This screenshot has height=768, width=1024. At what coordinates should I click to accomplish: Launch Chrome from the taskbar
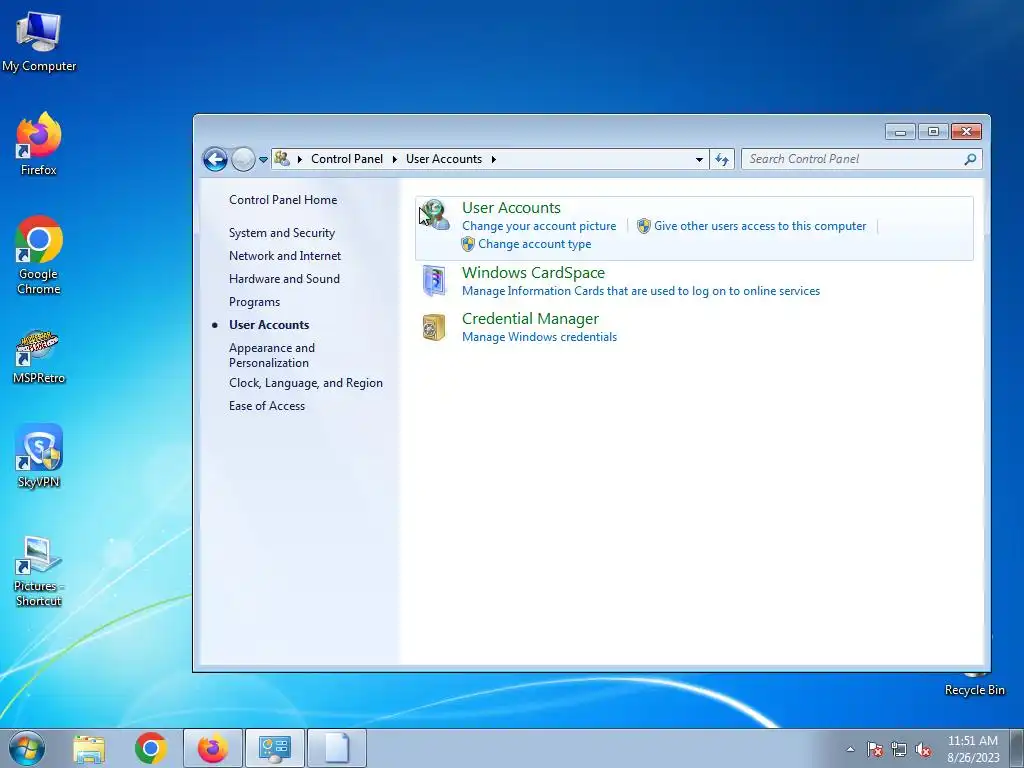[x=151, y=748]
